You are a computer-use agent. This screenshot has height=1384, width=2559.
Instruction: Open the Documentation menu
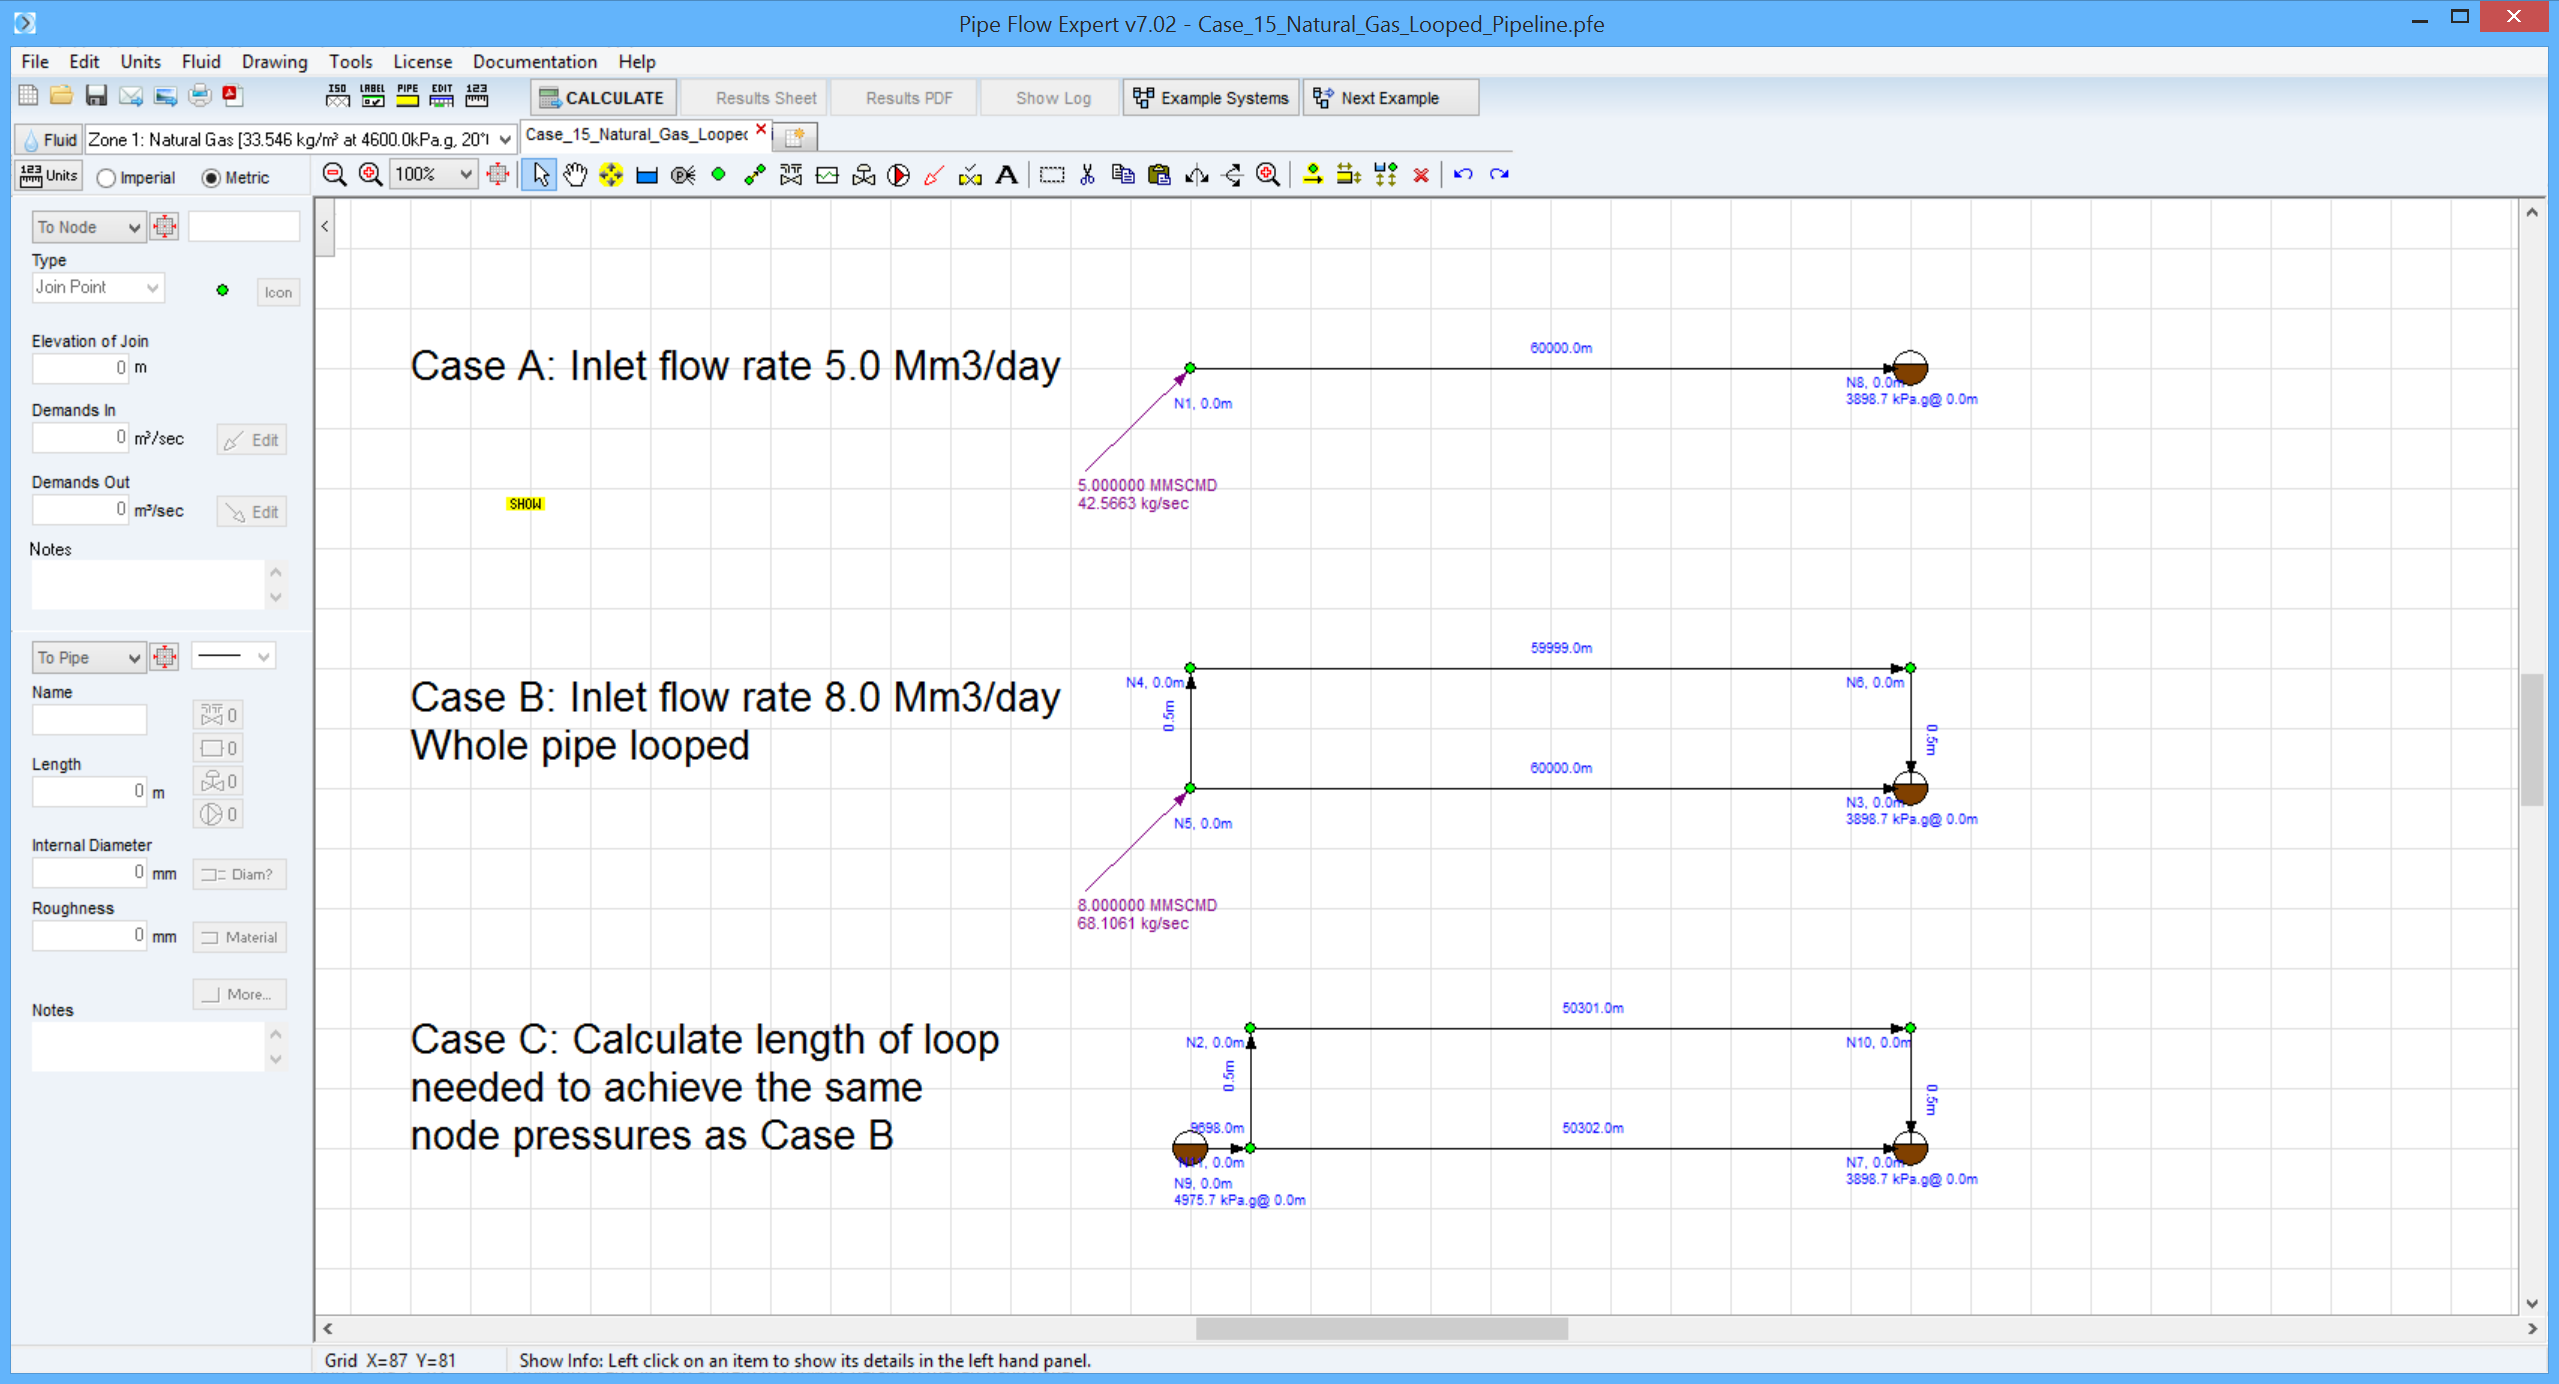click(x=534, y=61)
